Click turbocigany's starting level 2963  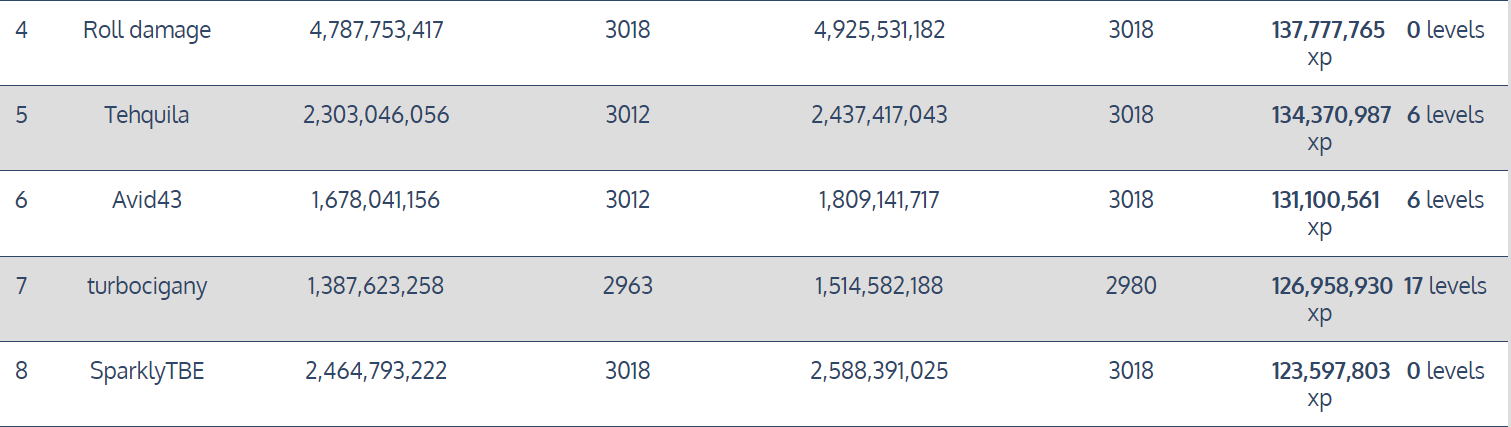628,286
